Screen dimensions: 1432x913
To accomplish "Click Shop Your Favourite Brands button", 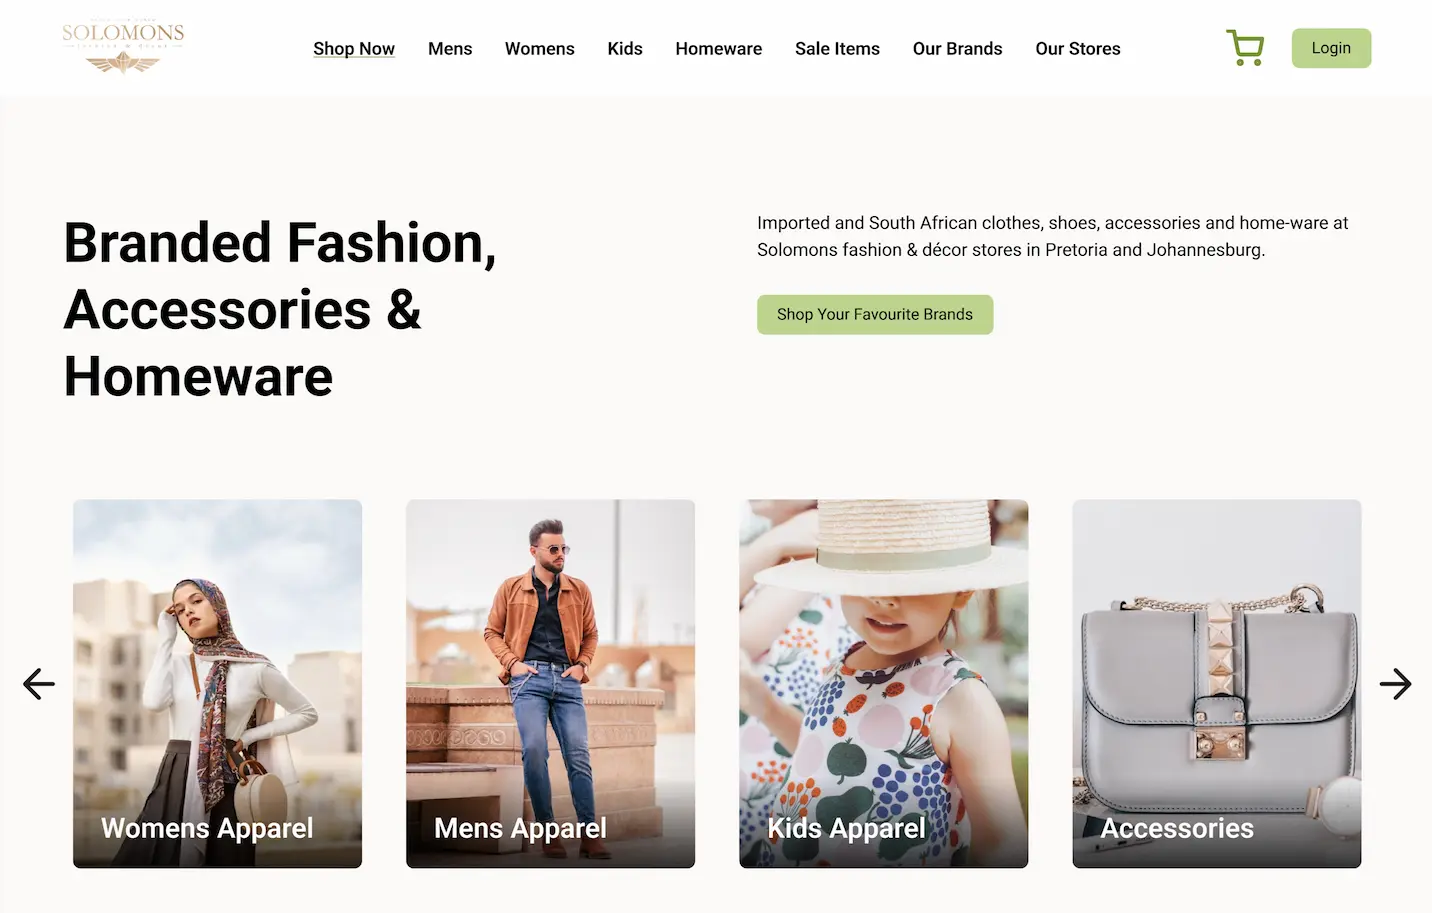I will tap(875, 314).
